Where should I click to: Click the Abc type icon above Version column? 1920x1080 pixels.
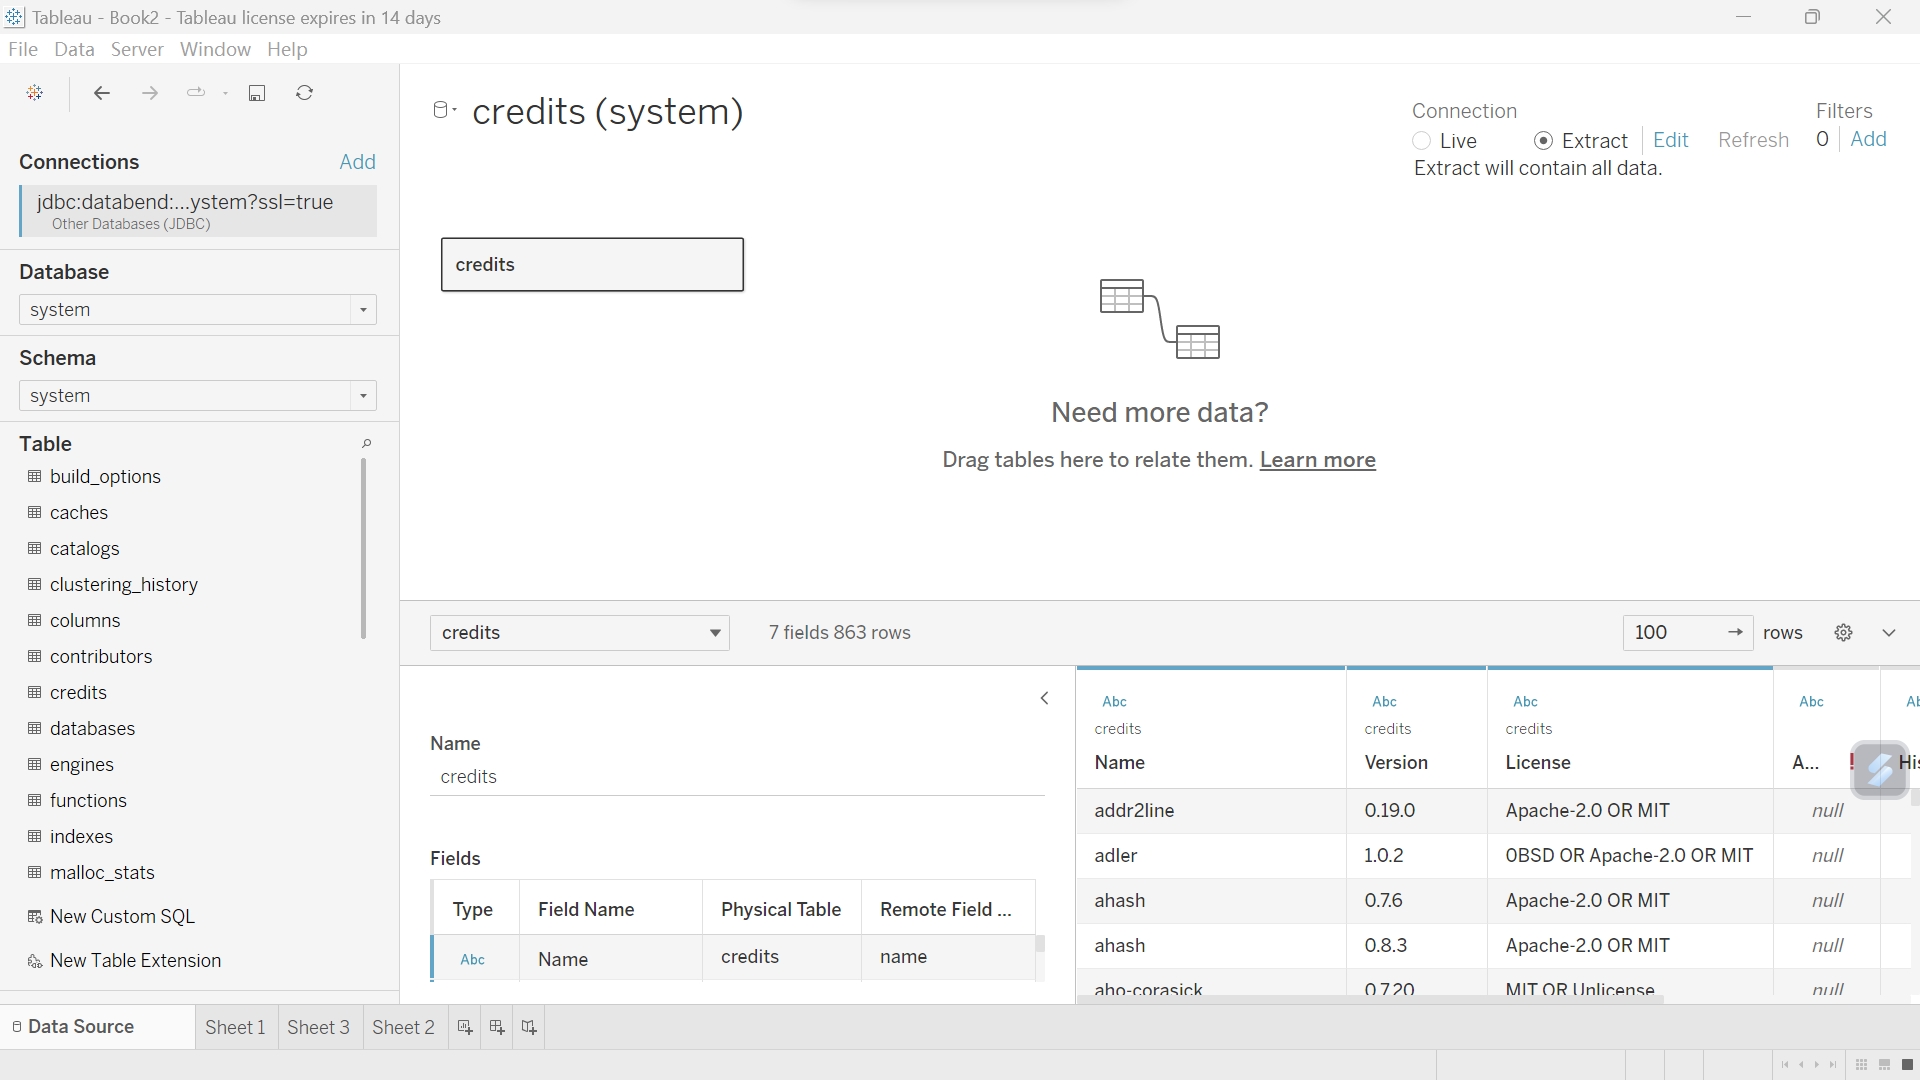1384,702
